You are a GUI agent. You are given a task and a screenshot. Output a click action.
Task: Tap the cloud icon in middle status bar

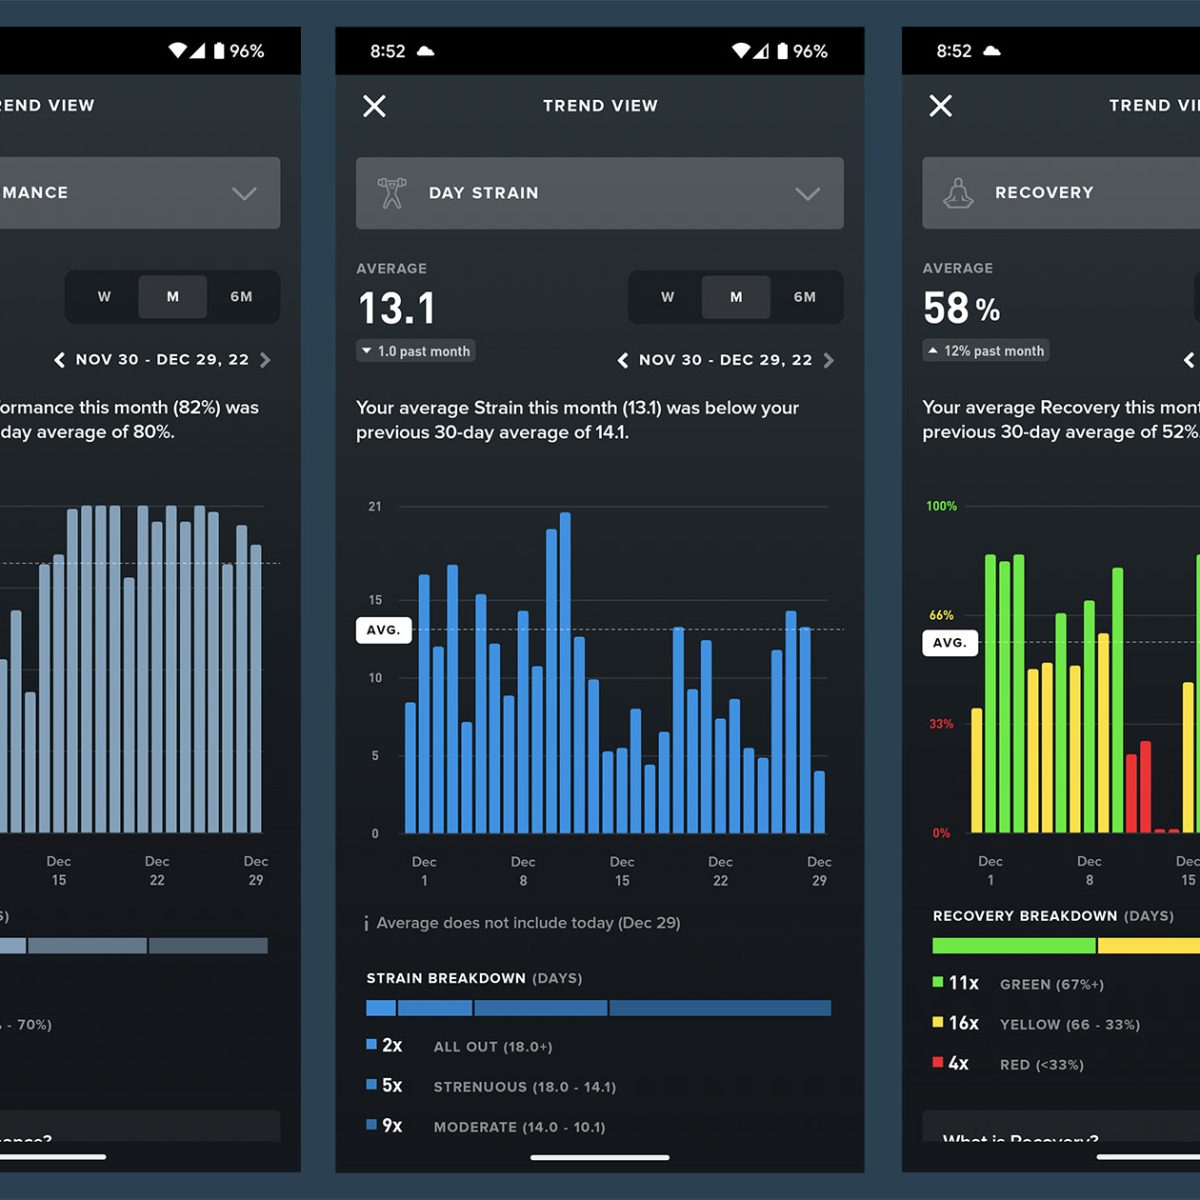(x=425, y=51)
